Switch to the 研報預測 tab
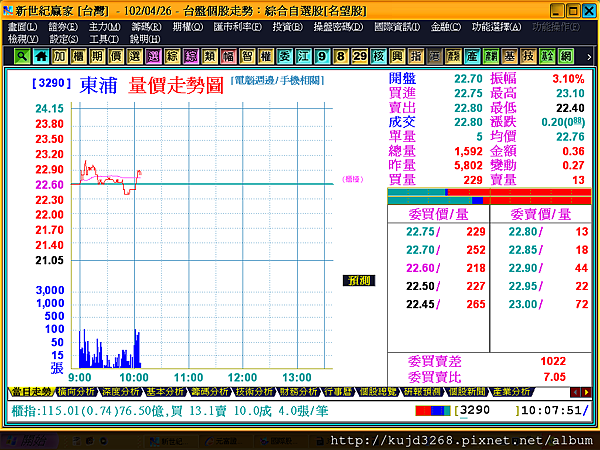Screen dimensions: 600x450 (x=422, y=392)
